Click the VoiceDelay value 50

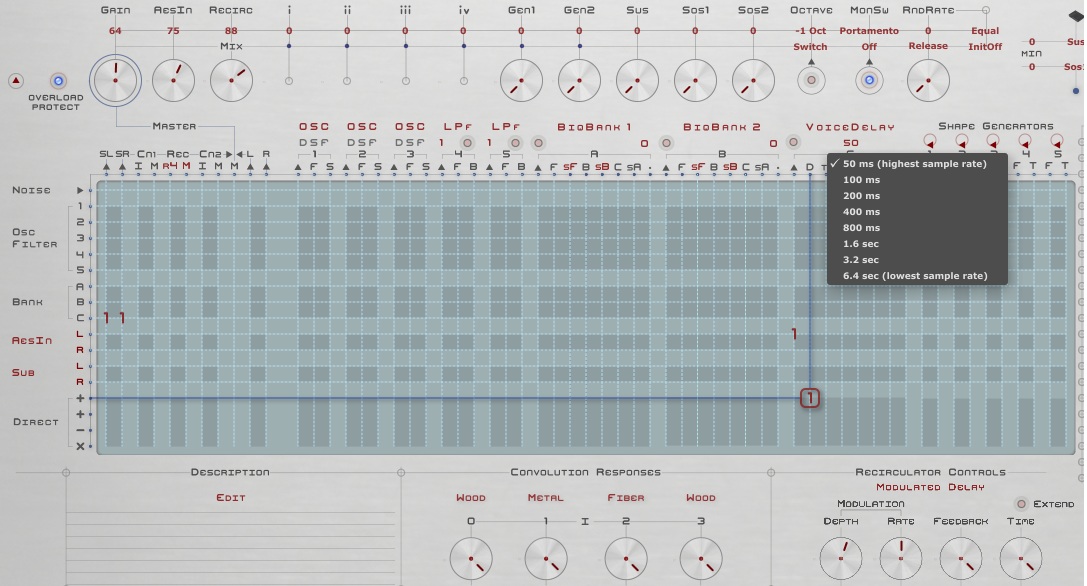click(851, 143)
